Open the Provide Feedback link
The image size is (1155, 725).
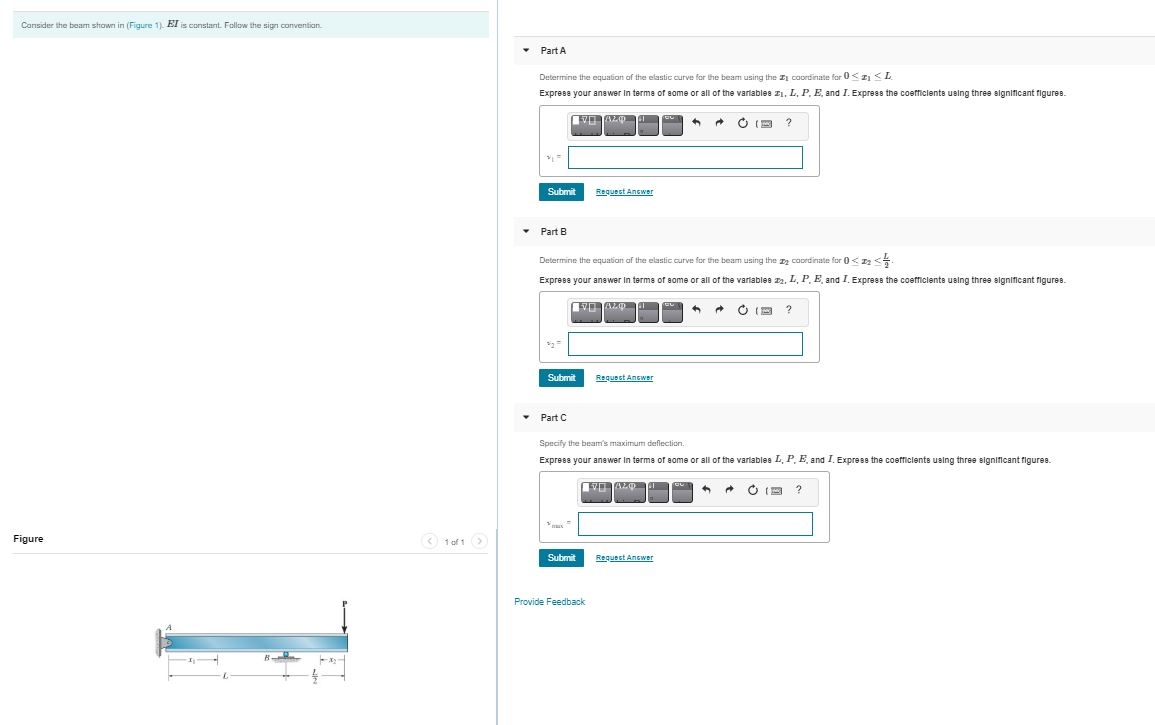pos(550,602)
